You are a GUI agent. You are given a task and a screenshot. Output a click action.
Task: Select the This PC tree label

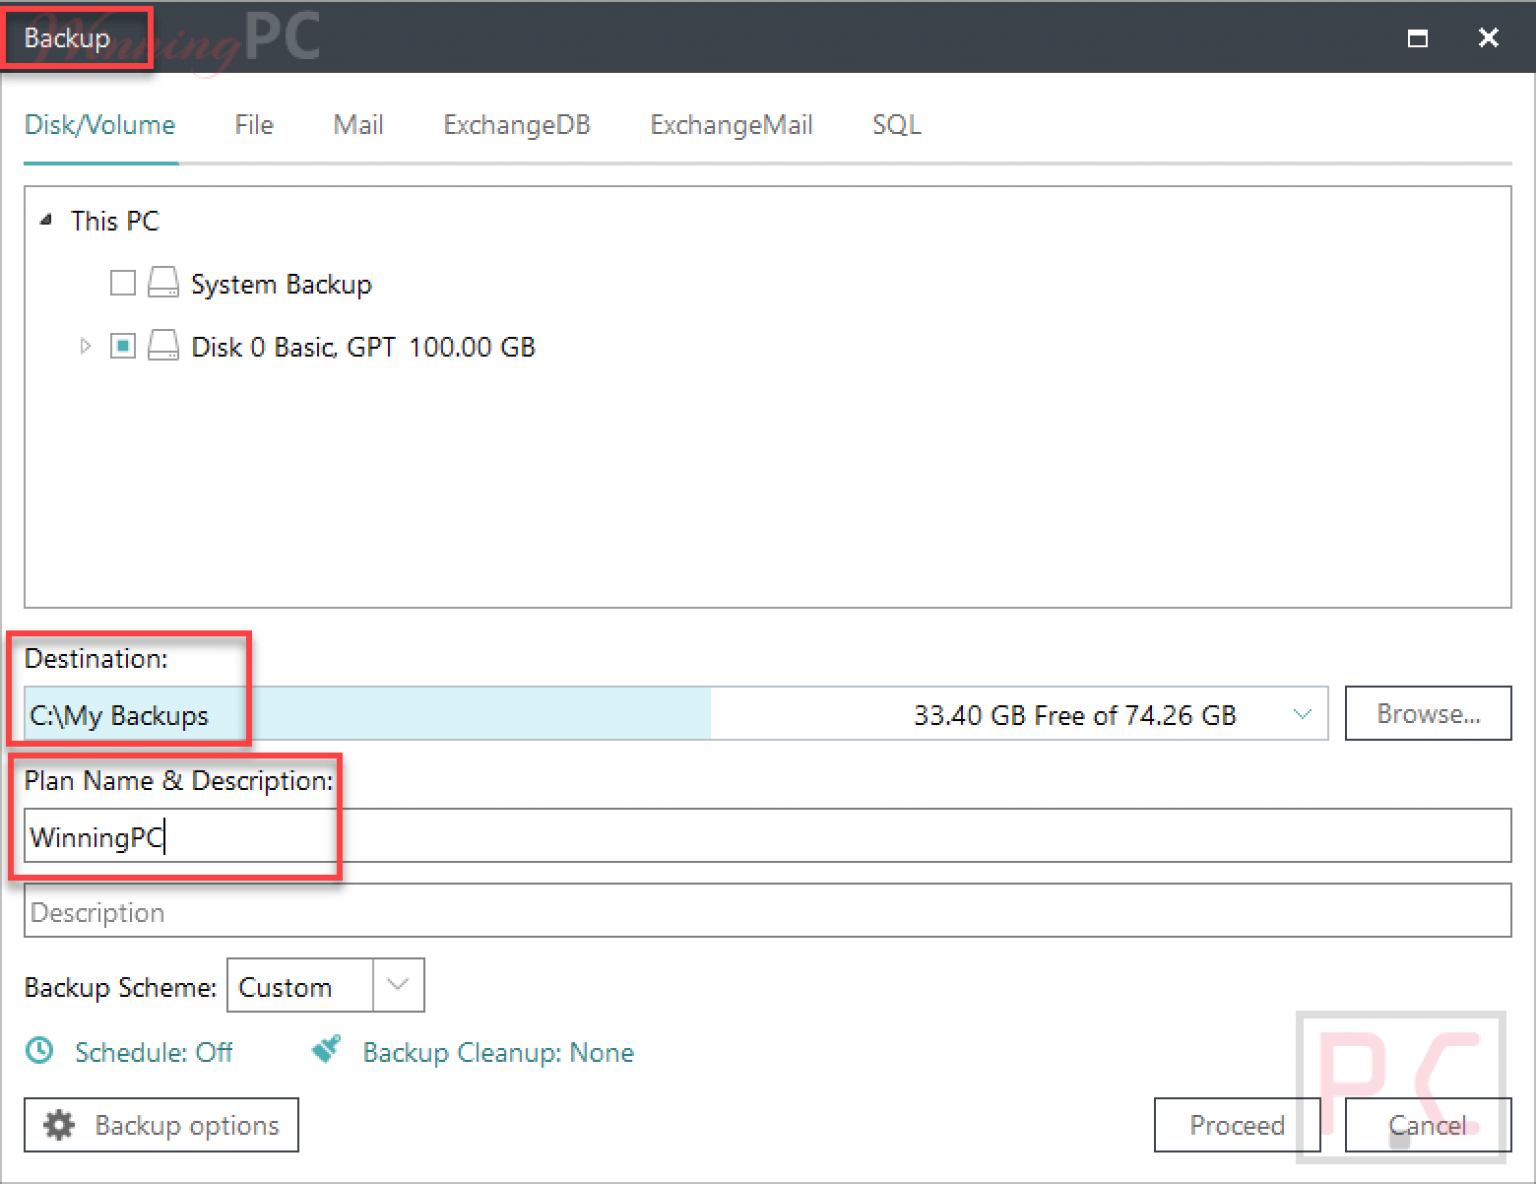(115, 221)
